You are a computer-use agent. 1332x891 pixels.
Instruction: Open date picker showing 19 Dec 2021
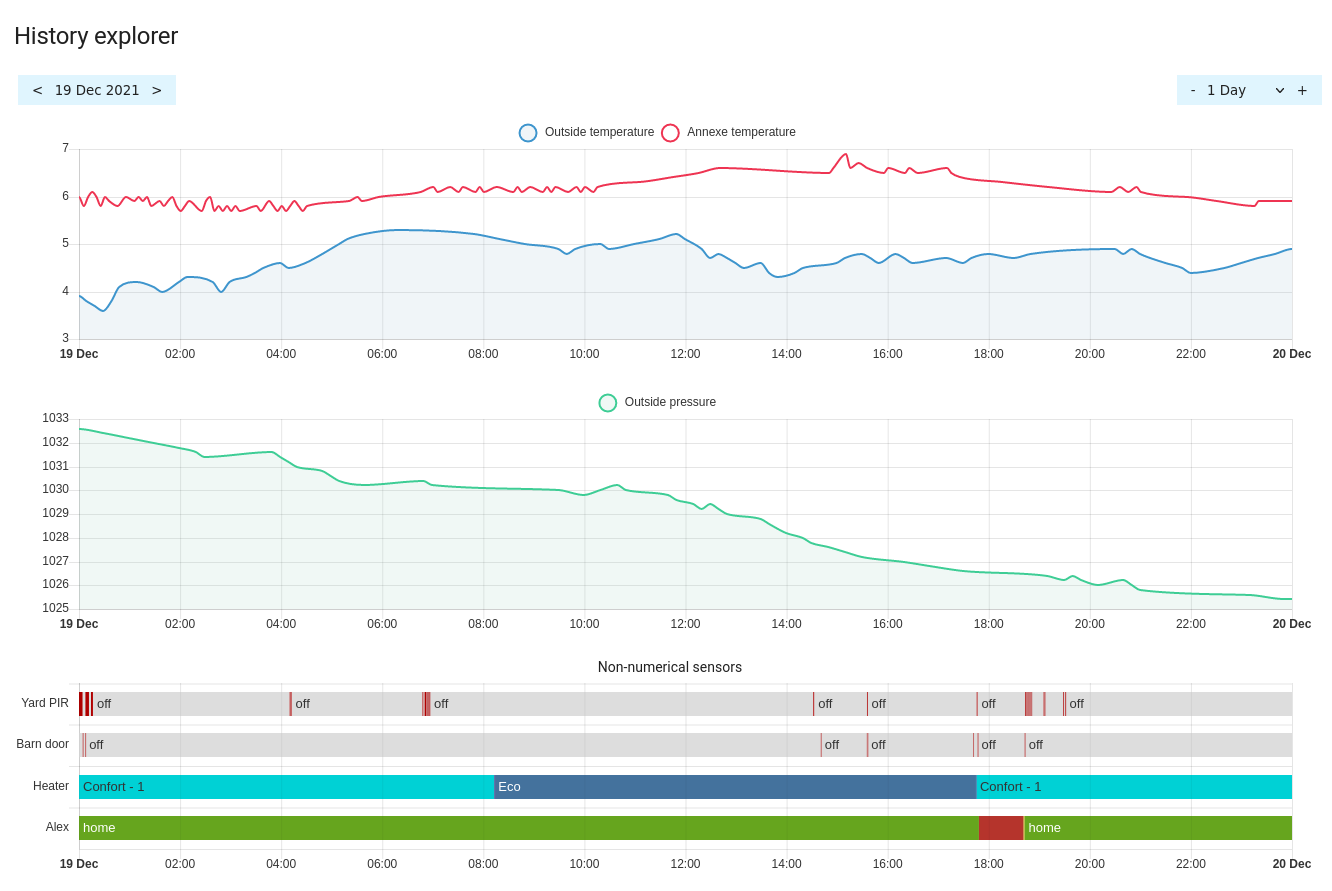(x=97, y=90)
